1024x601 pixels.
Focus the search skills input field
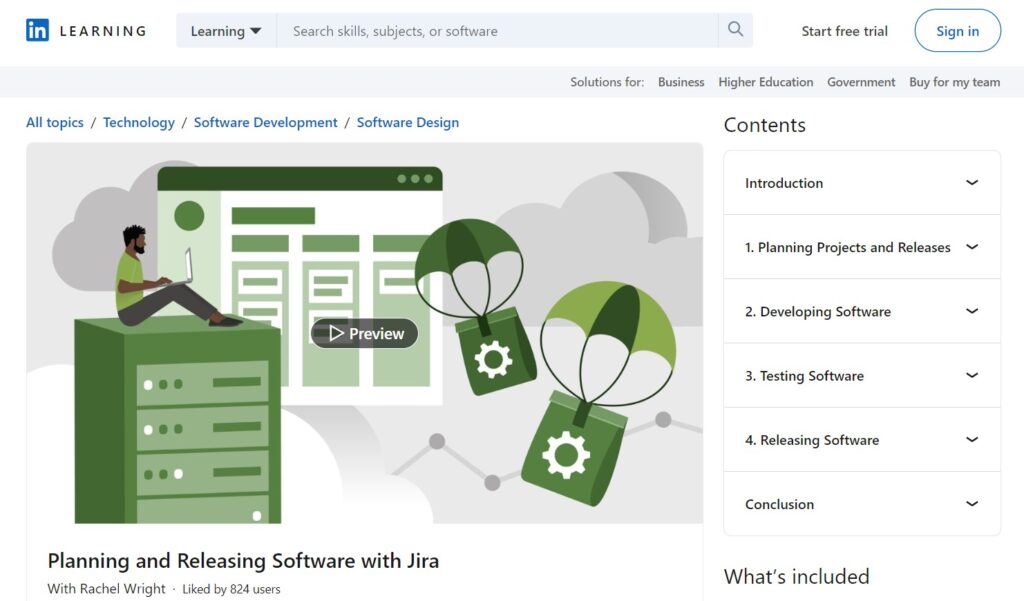[x=498, y=31]
